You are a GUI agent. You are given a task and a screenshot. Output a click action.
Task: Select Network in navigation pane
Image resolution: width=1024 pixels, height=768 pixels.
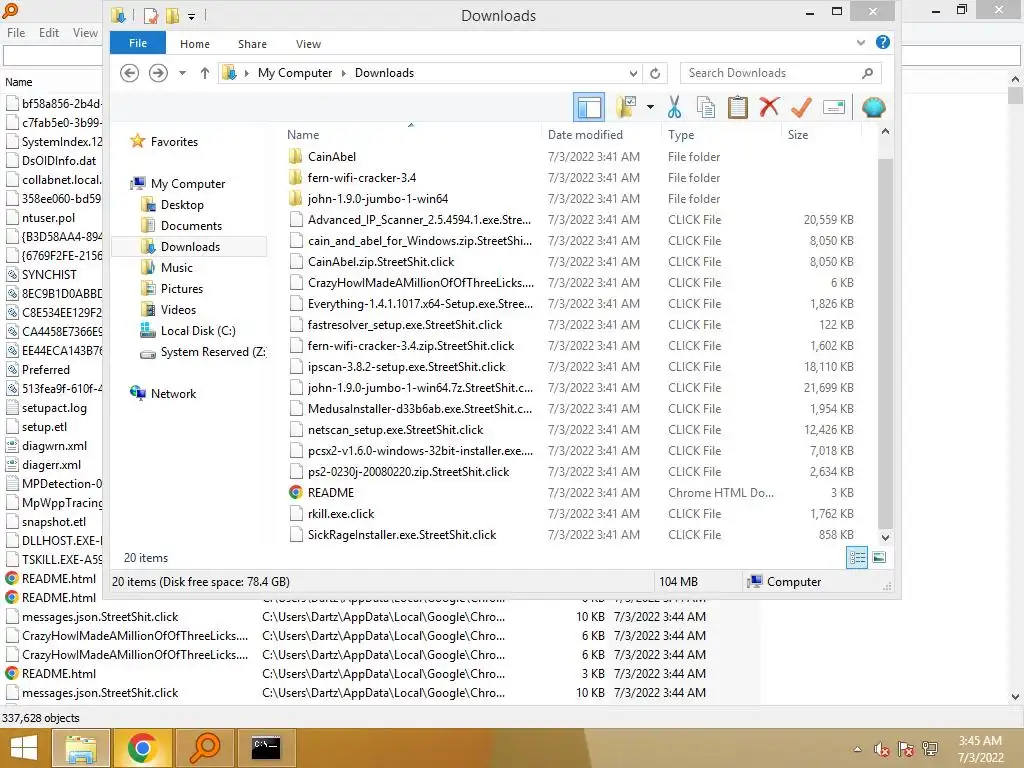173,393
